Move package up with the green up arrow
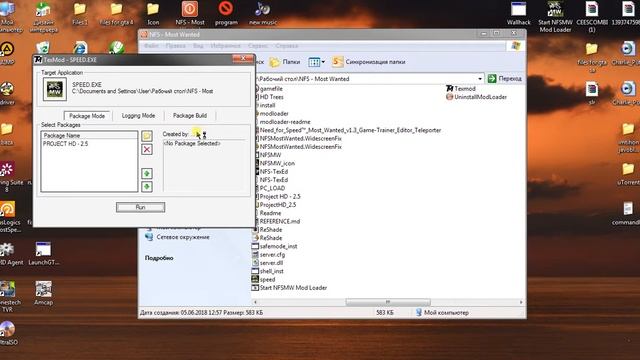640x360 pixels. pos(147,173)
